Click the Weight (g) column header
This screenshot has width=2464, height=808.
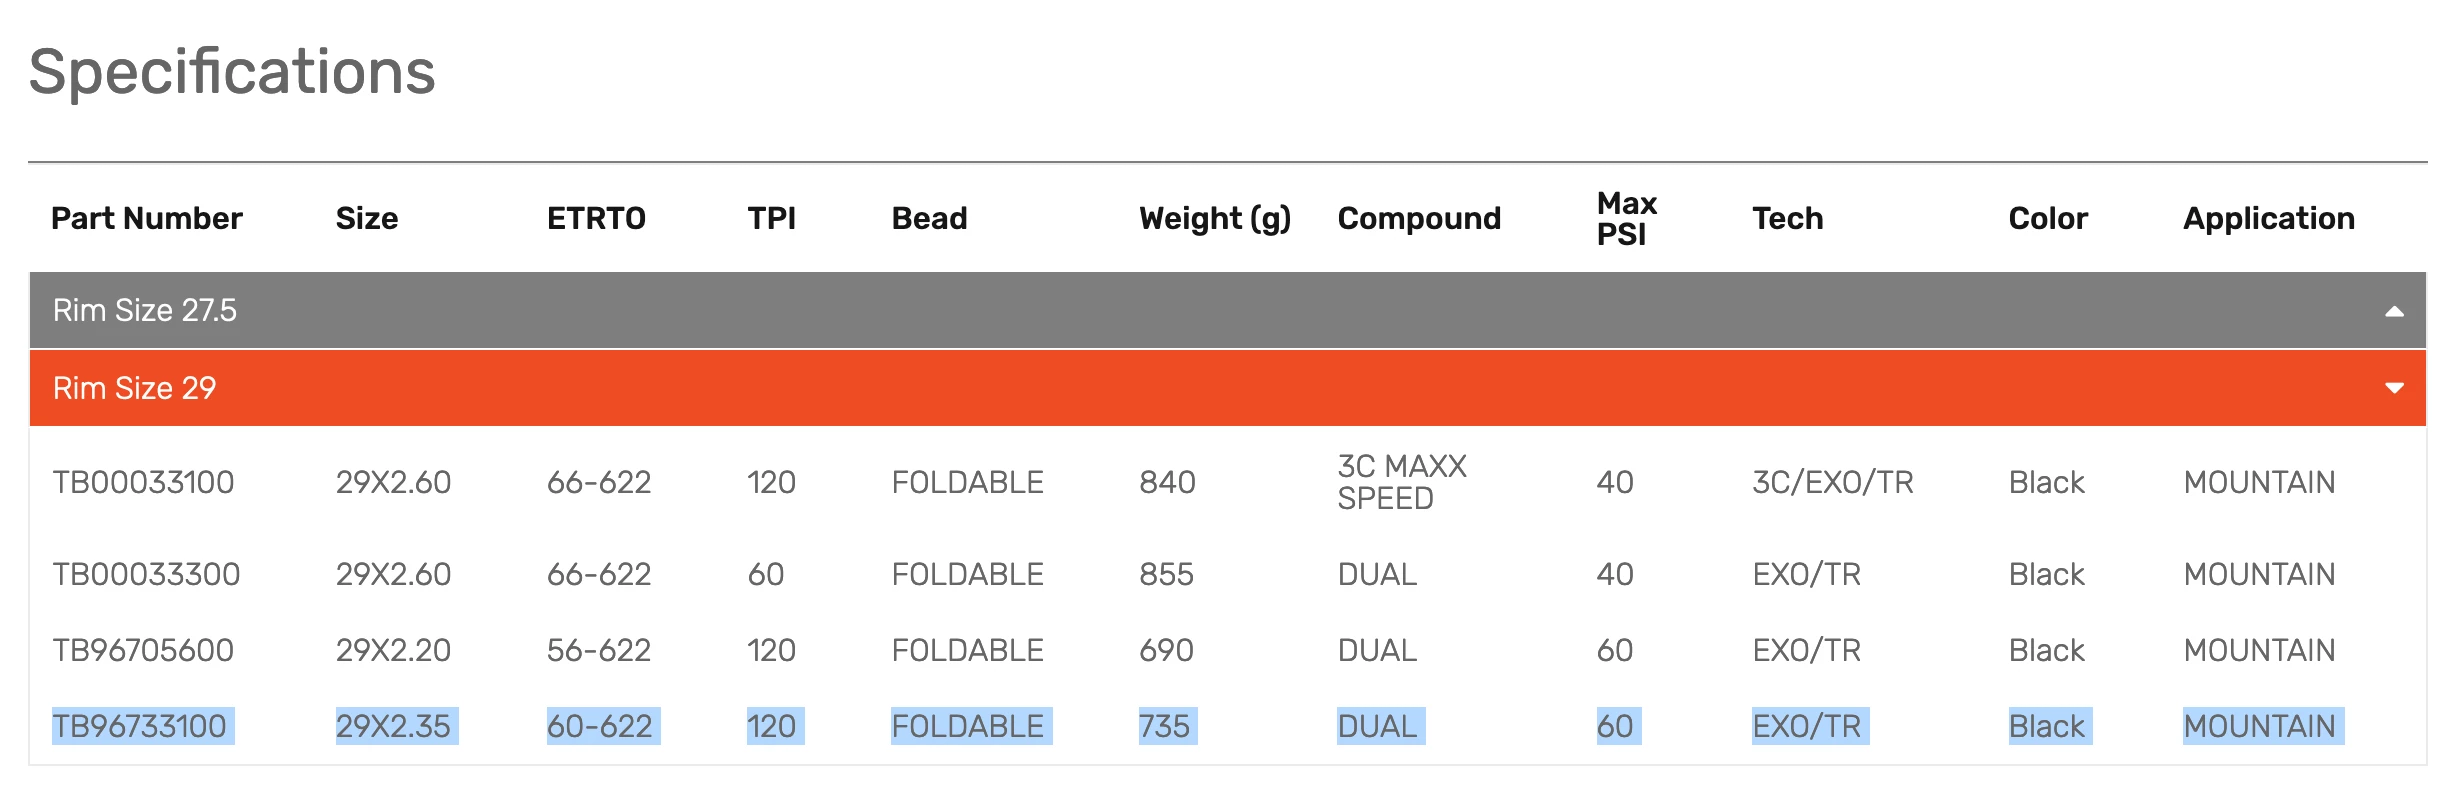click(1215, 218)
